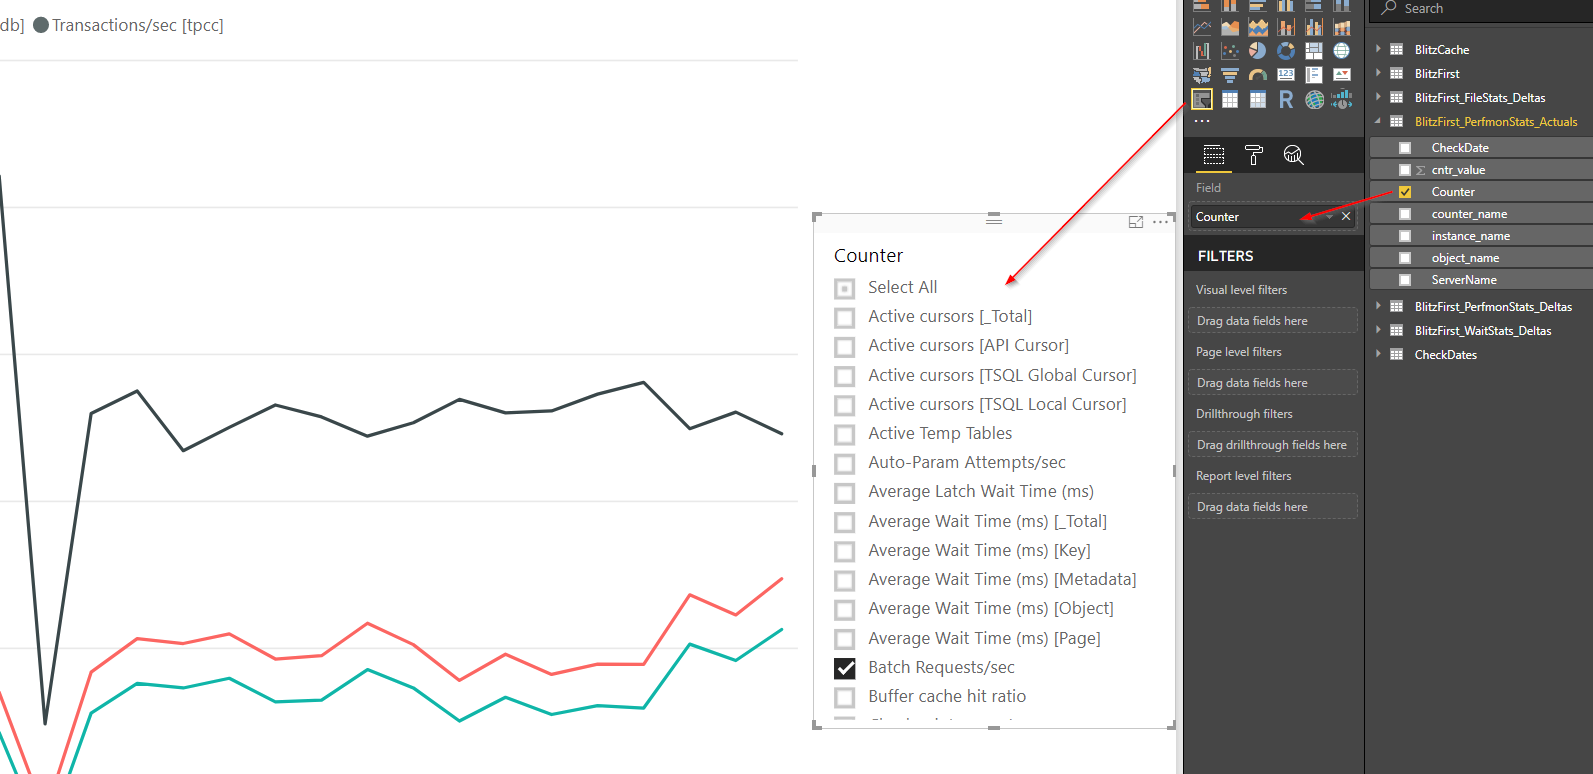This screenshot has width=1593, height=774.
Task: Expand the BlitzFirst_WaitStats_Deltas table
Action: tap(1378, 330)
